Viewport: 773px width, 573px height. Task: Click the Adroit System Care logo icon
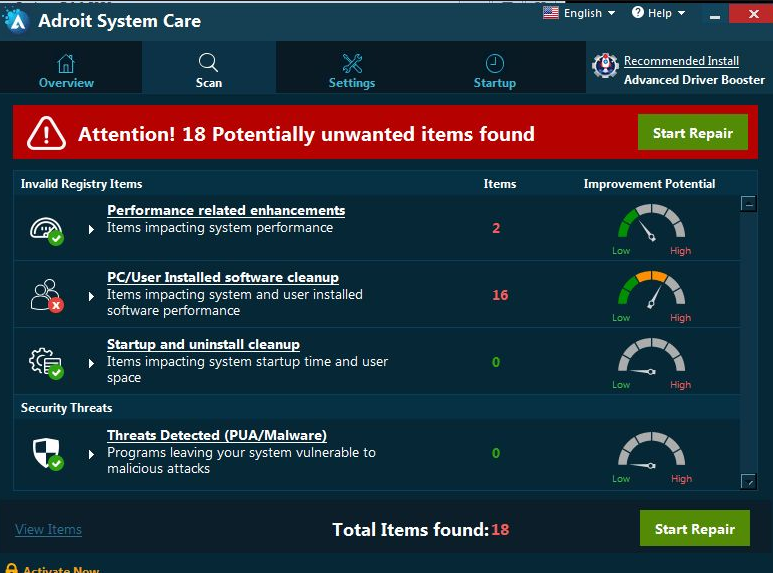(16, 21)
